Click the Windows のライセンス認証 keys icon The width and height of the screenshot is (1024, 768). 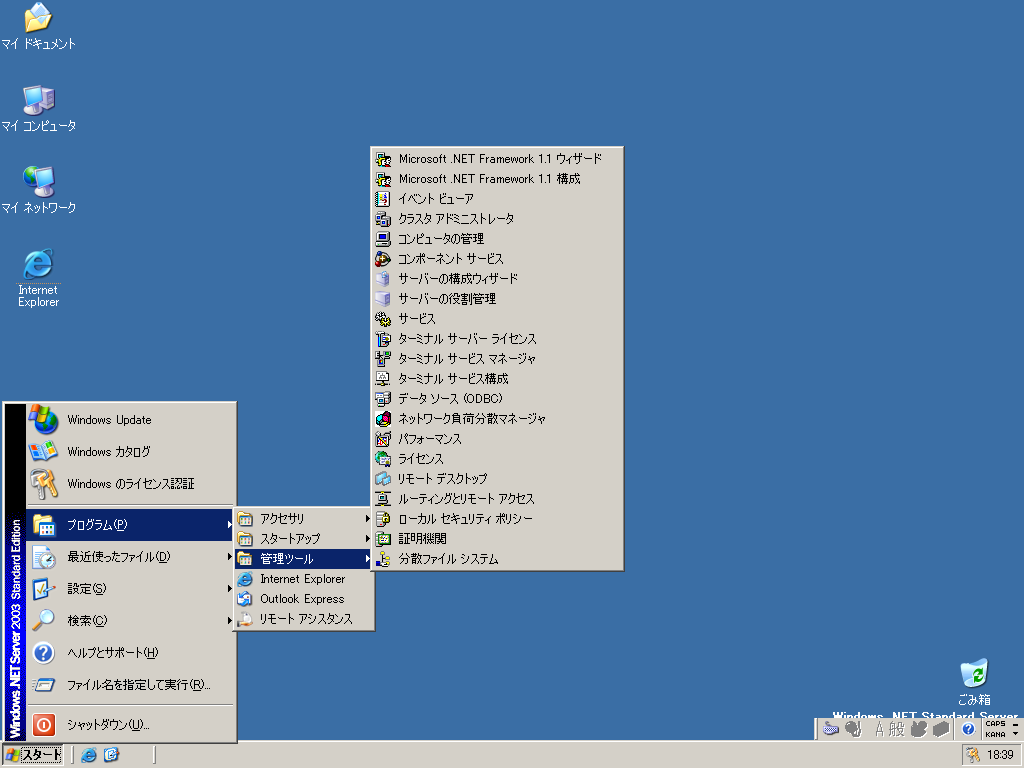tap(43, 483)
